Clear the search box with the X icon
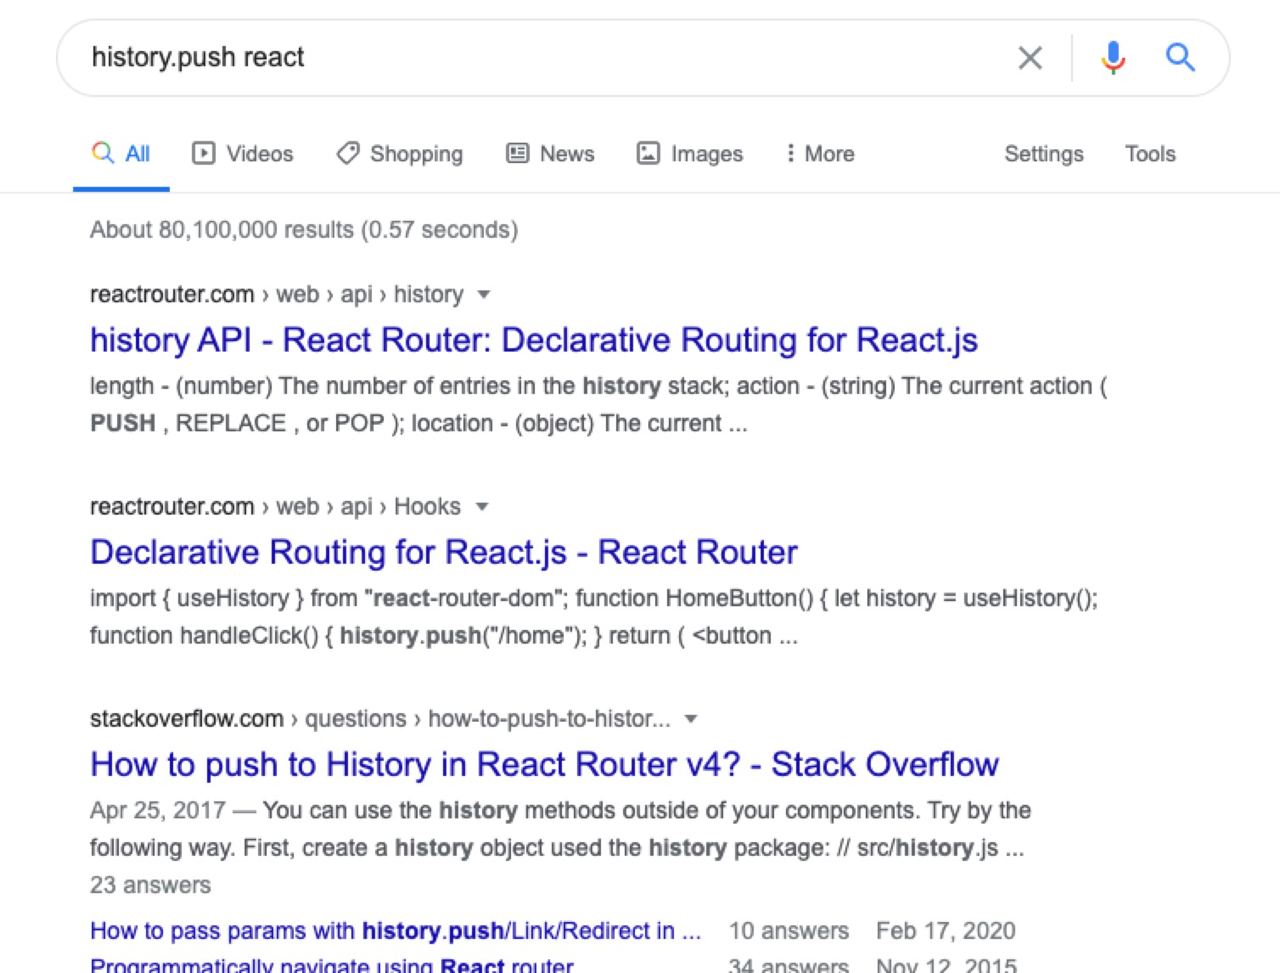 click(x=1030, y=58)
